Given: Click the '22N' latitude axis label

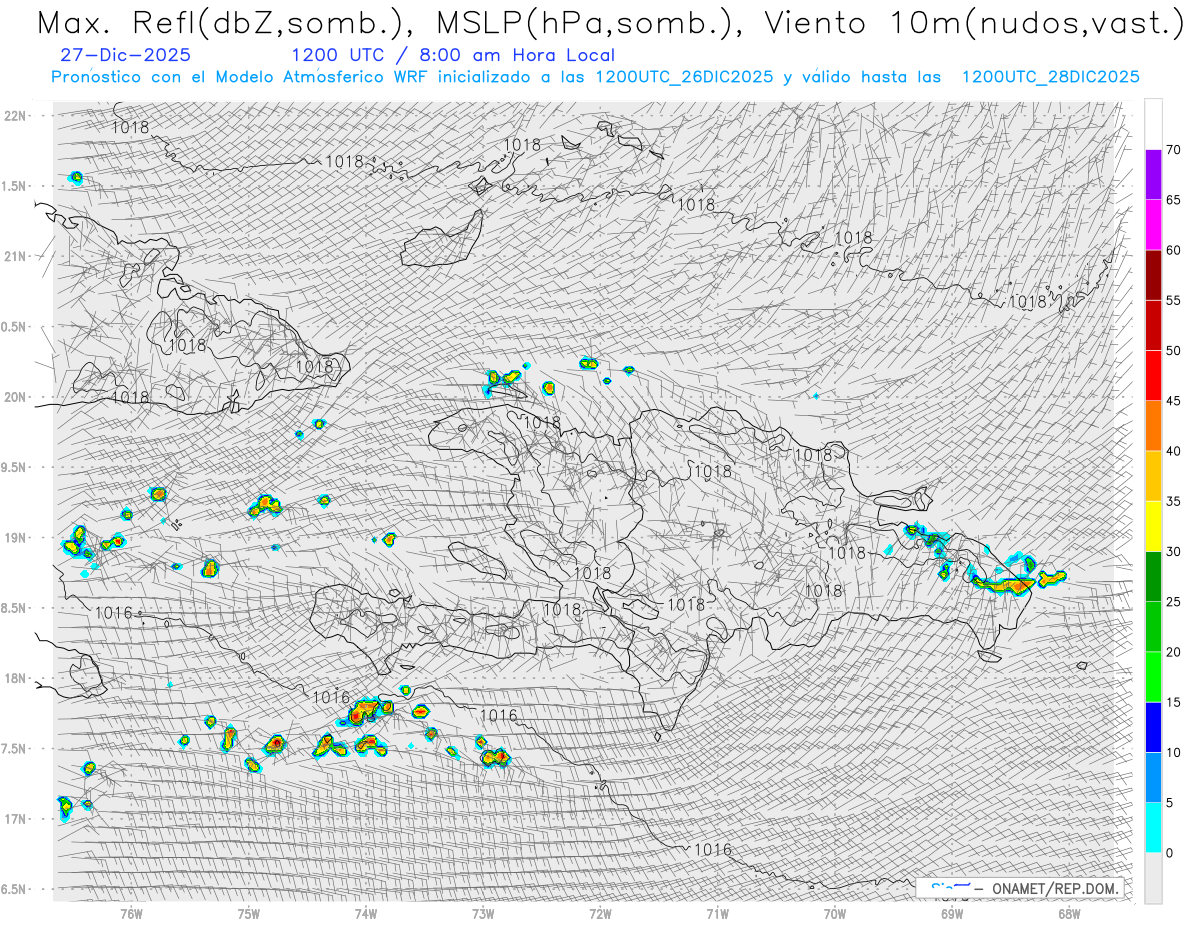Looking at the screenshot, I should point(15,116).
